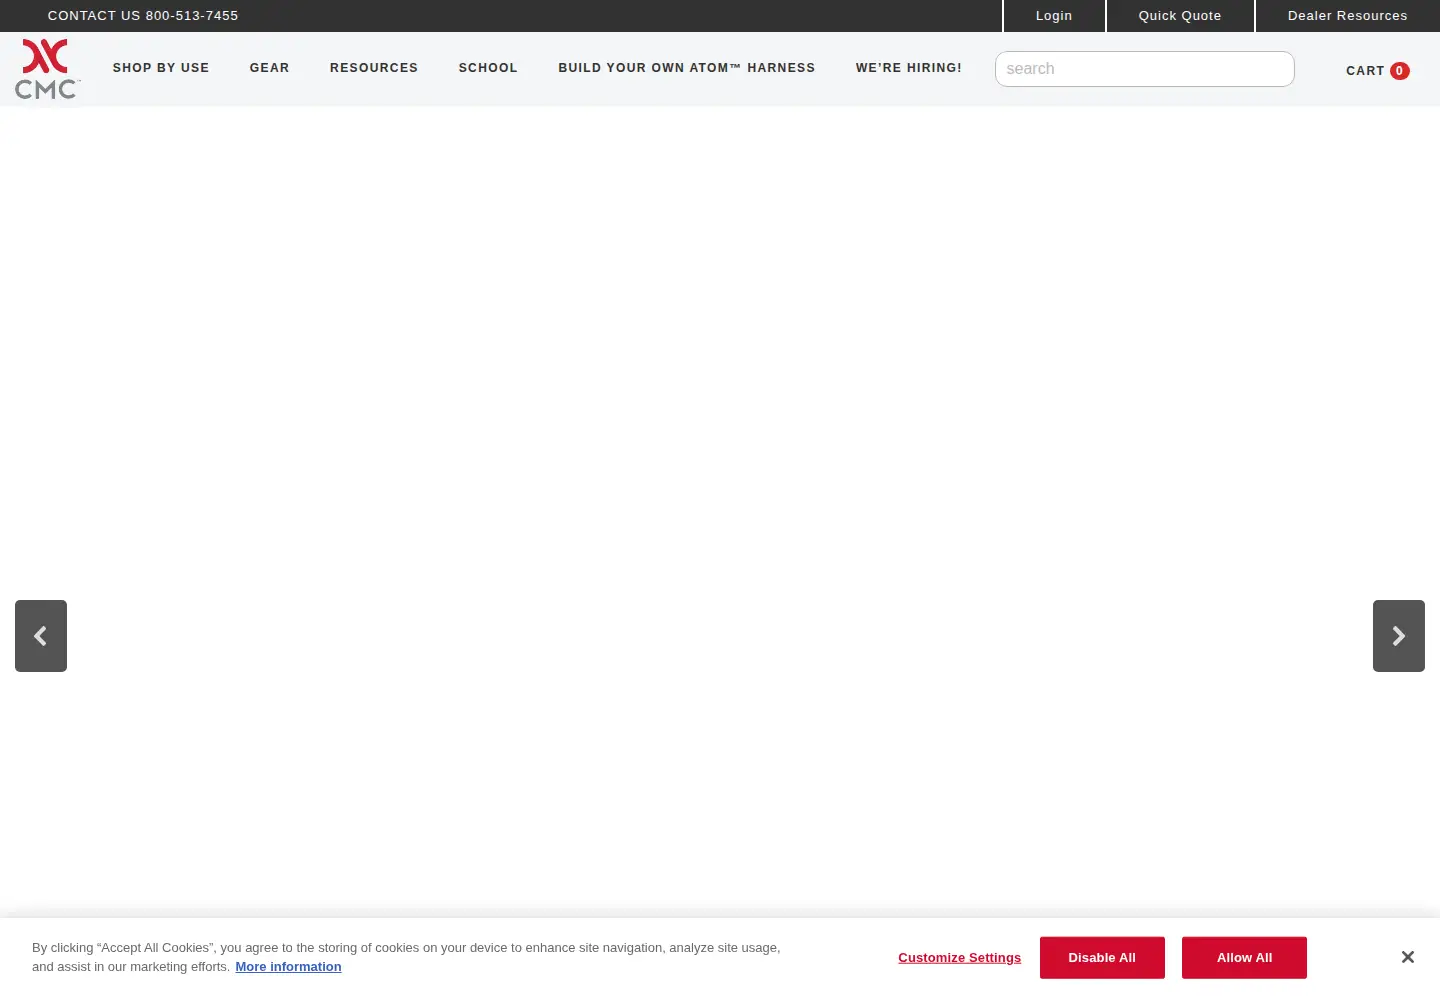Visit the We're Hiring page
1440x1000 pixels.
click(x=909, y=68)
